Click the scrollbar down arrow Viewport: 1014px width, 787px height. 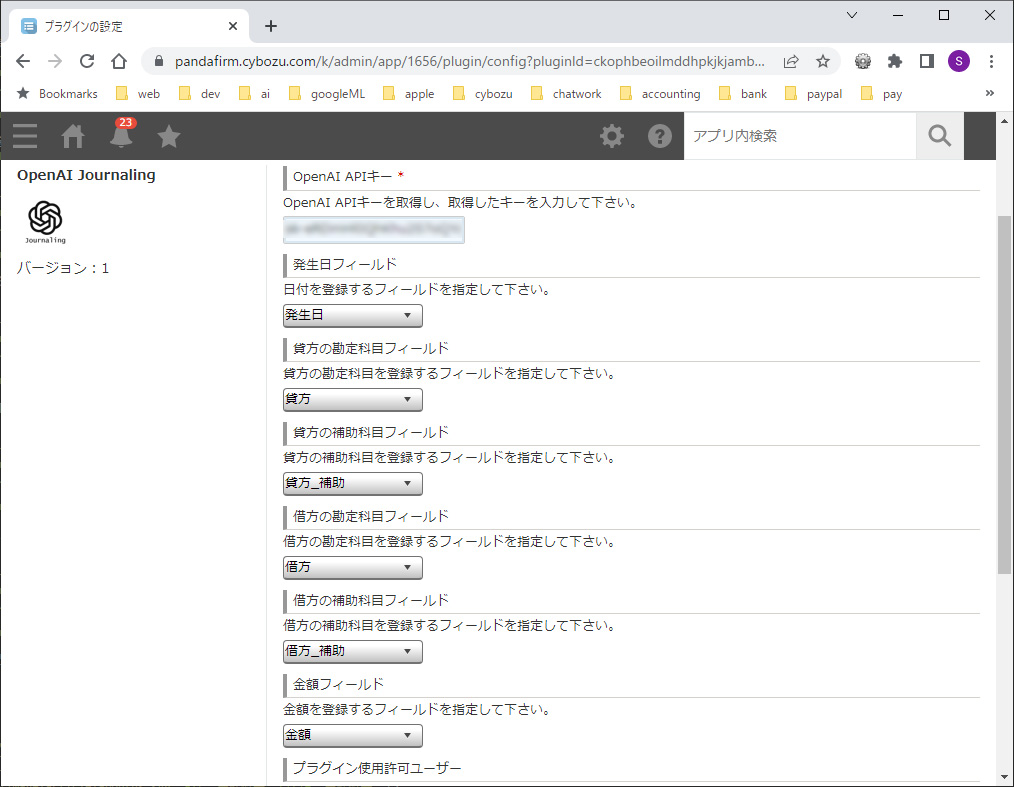click(1004, 777)
